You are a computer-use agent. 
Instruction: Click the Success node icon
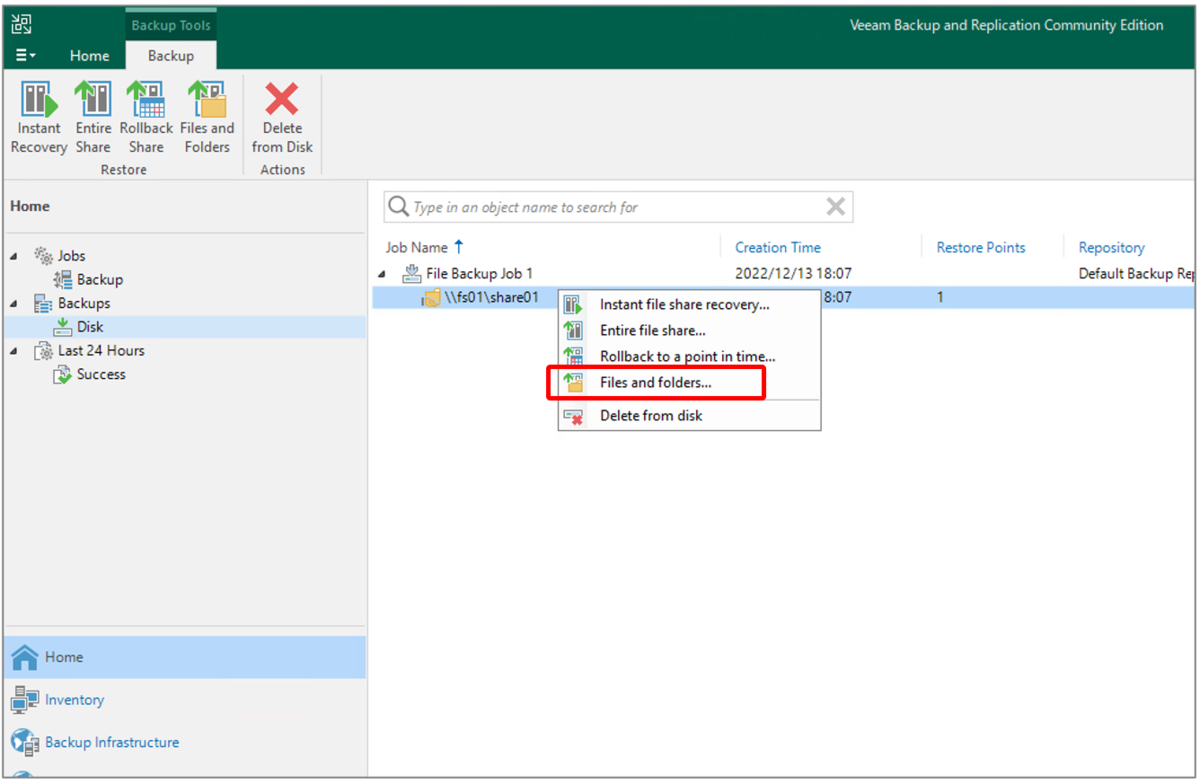coord(63,375)
